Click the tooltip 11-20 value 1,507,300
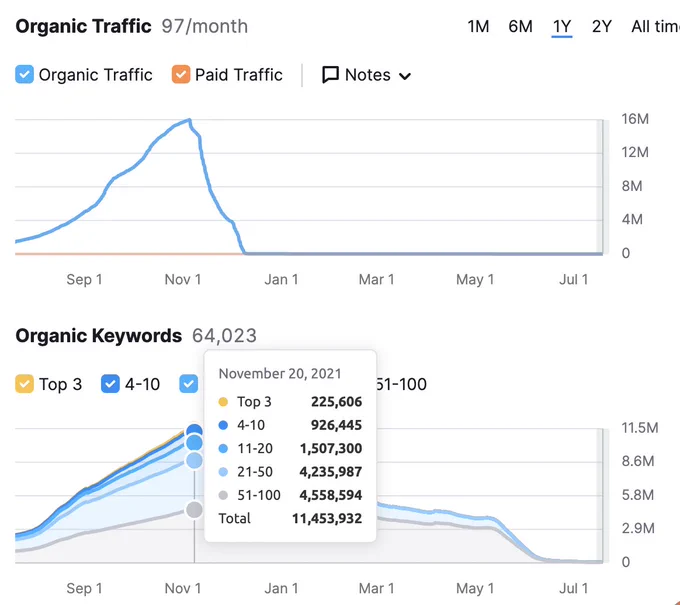Screen dimensions: 680x605 pos(331,448)
